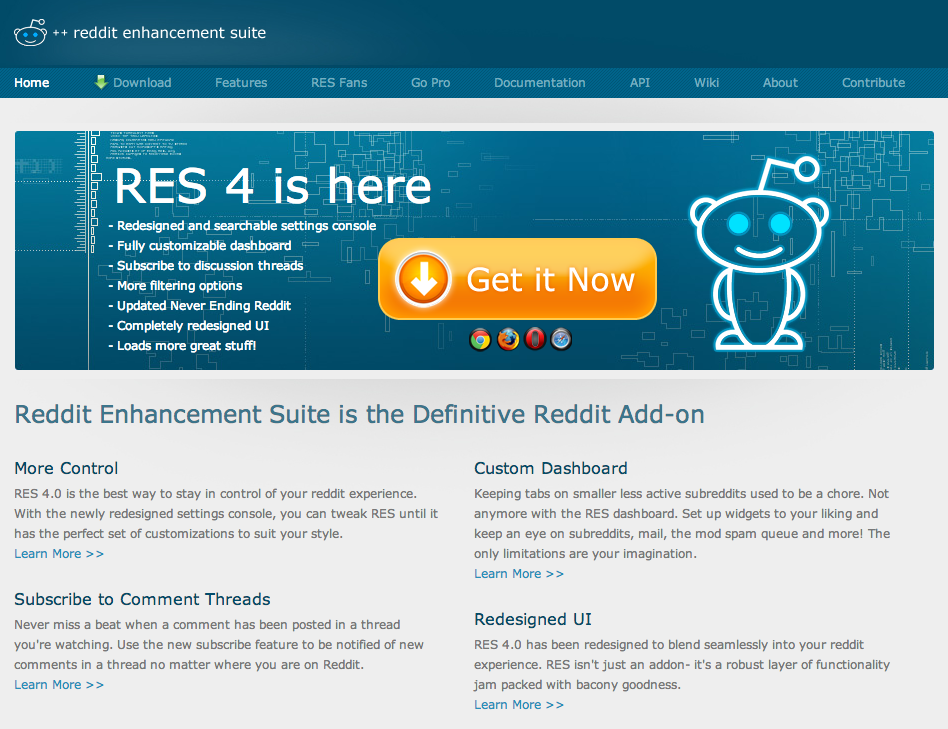Click the Safari browser icon

pos(561,340)
